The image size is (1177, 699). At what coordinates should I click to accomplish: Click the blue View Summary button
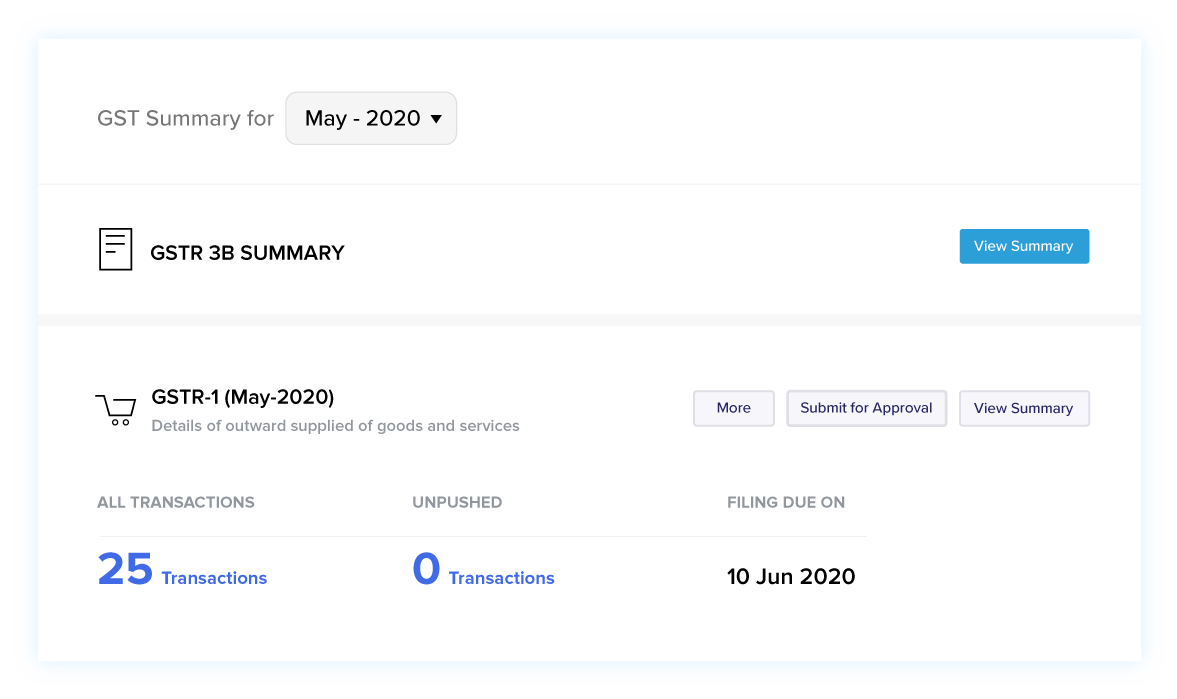[1024, 246]
